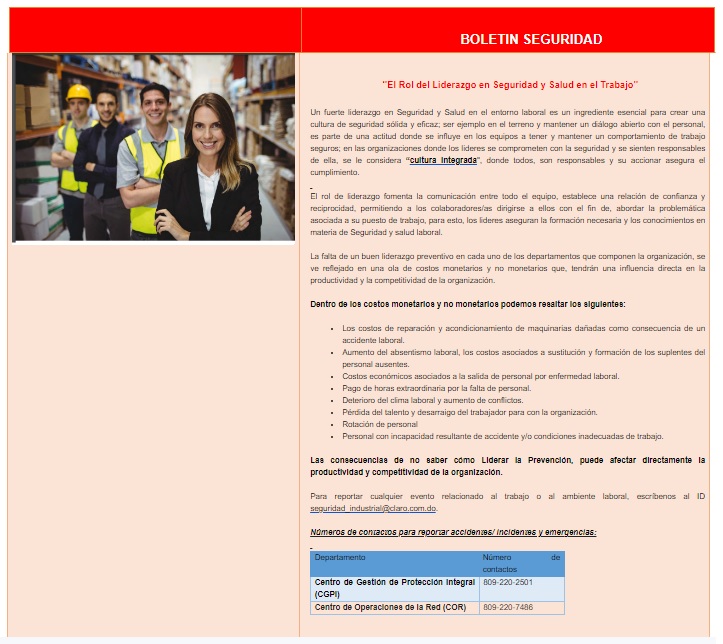Viewport: 723px width, 644px height.
Task: Click the "Departamento" table column header
Action: [x=341, y=557]
